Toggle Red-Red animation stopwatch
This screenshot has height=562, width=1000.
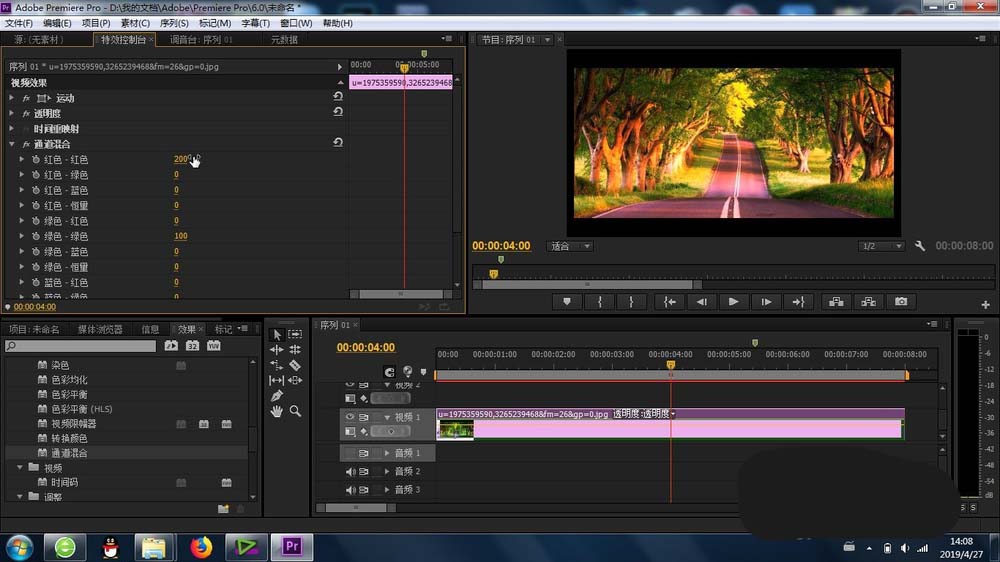click(36, 159)
